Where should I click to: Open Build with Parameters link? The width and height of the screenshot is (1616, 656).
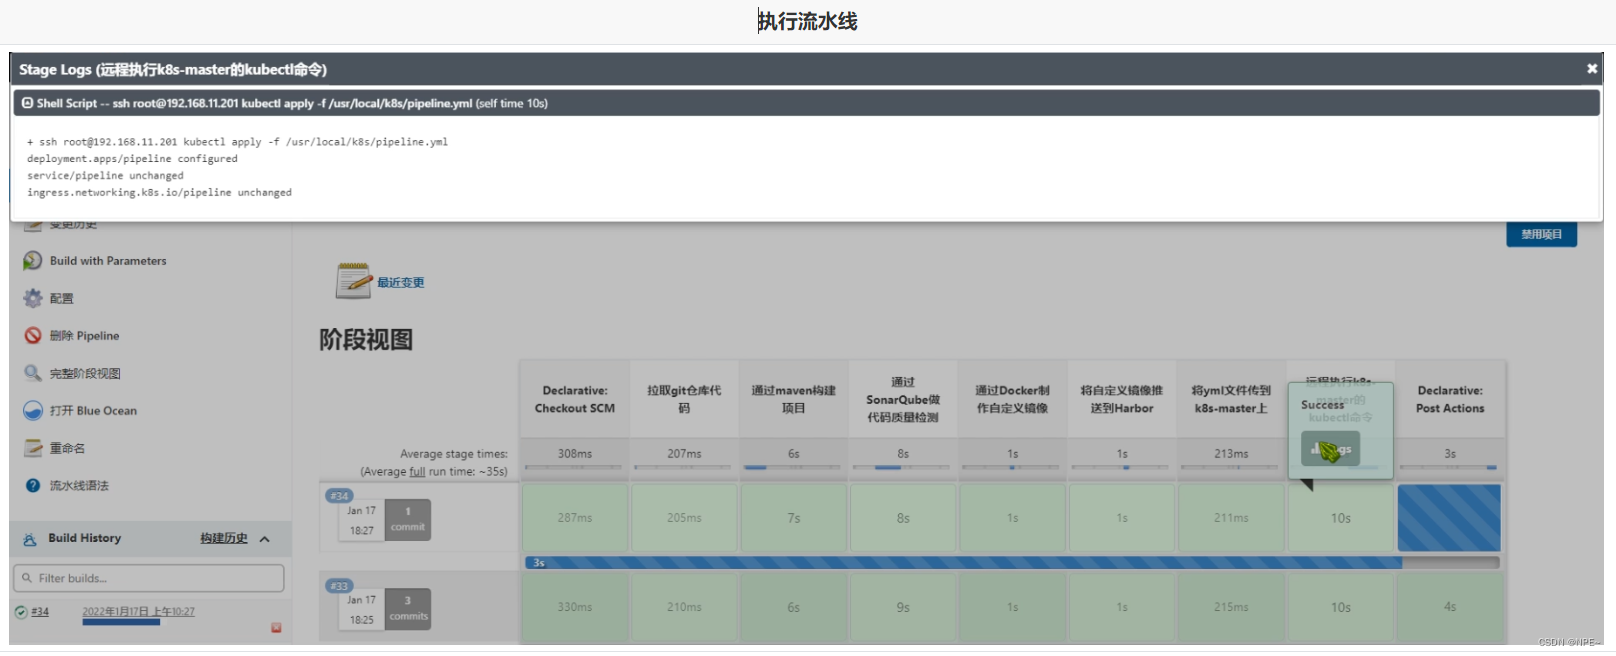tap(108, 261)
